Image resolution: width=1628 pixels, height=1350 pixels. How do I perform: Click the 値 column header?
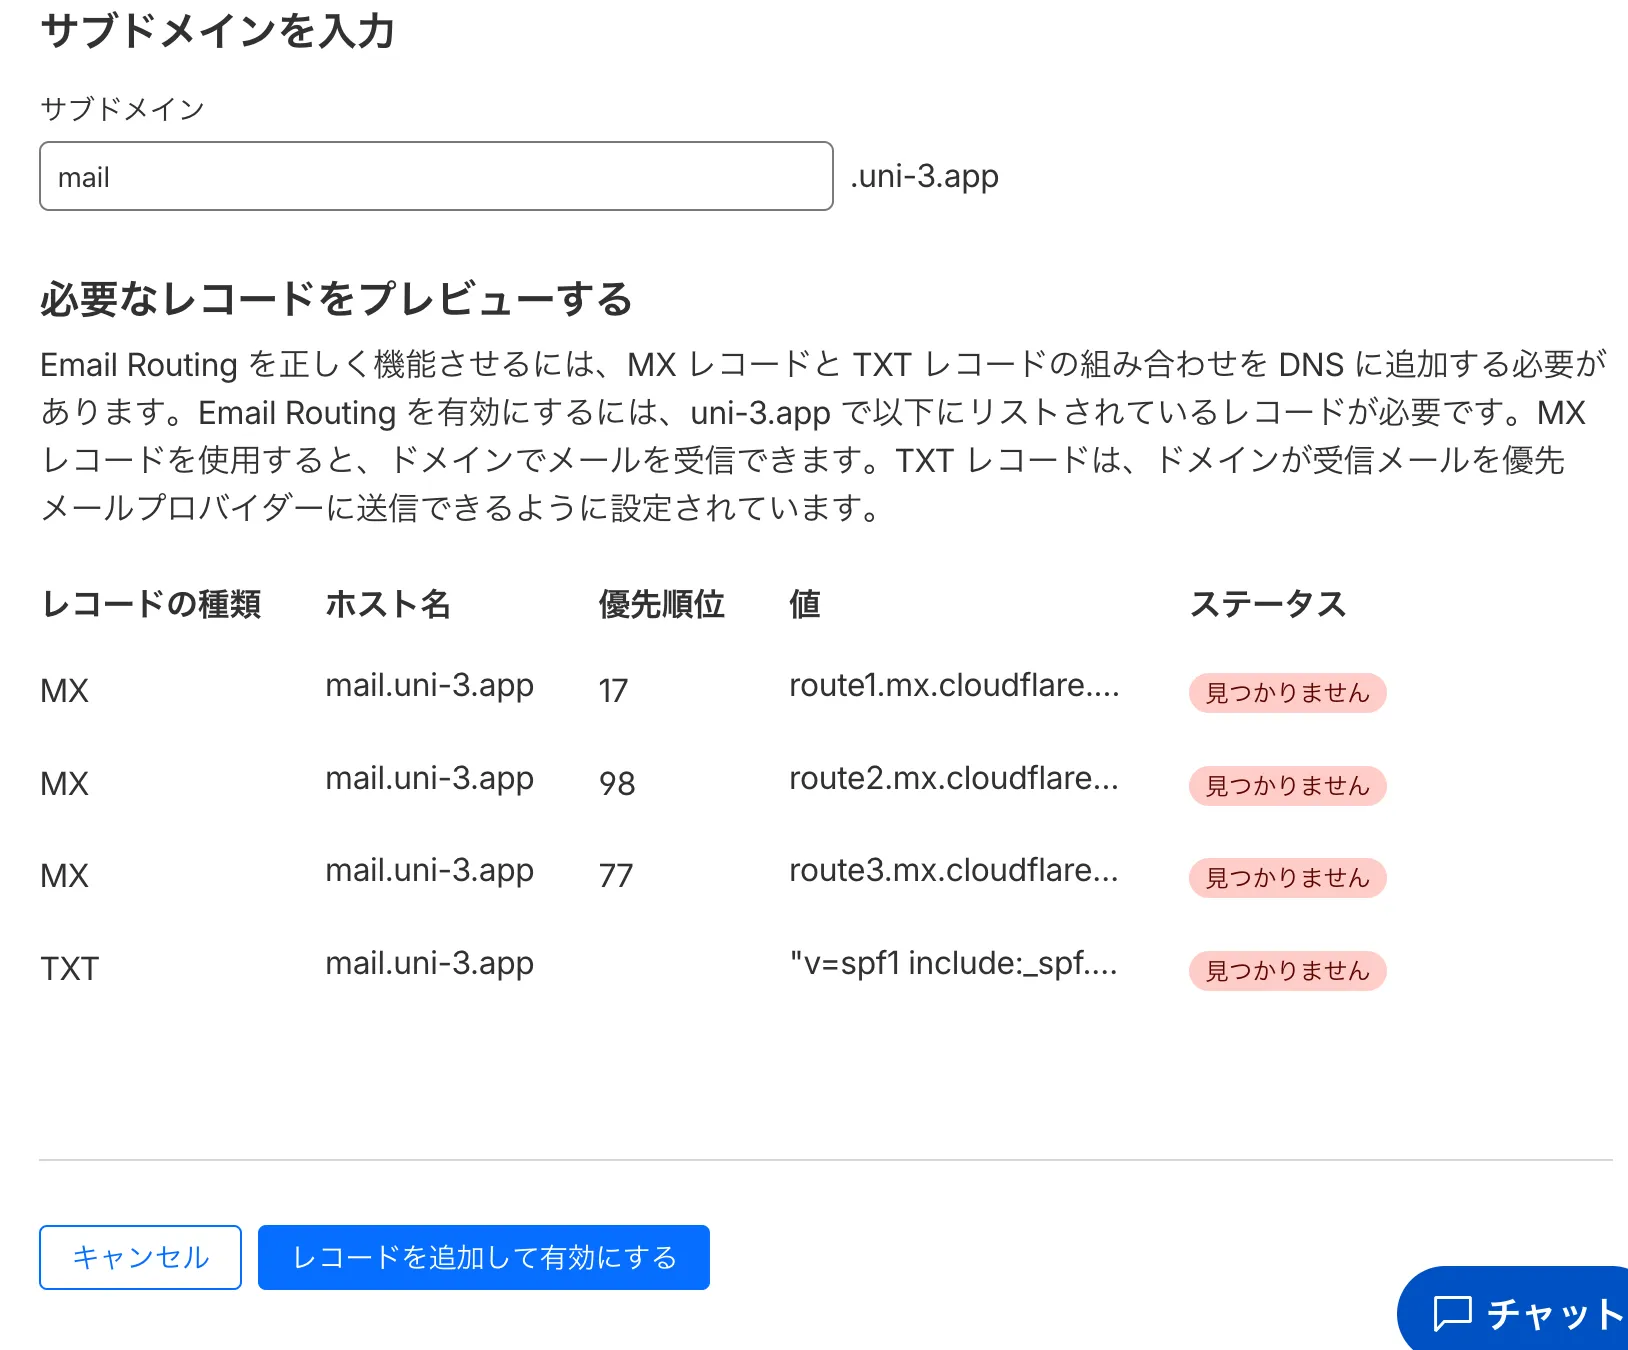click(805, 604)
